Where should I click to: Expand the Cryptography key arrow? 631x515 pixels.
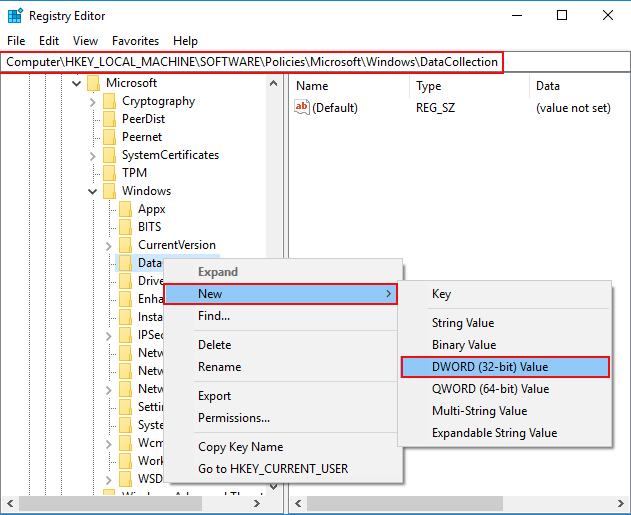coord(93,102)
